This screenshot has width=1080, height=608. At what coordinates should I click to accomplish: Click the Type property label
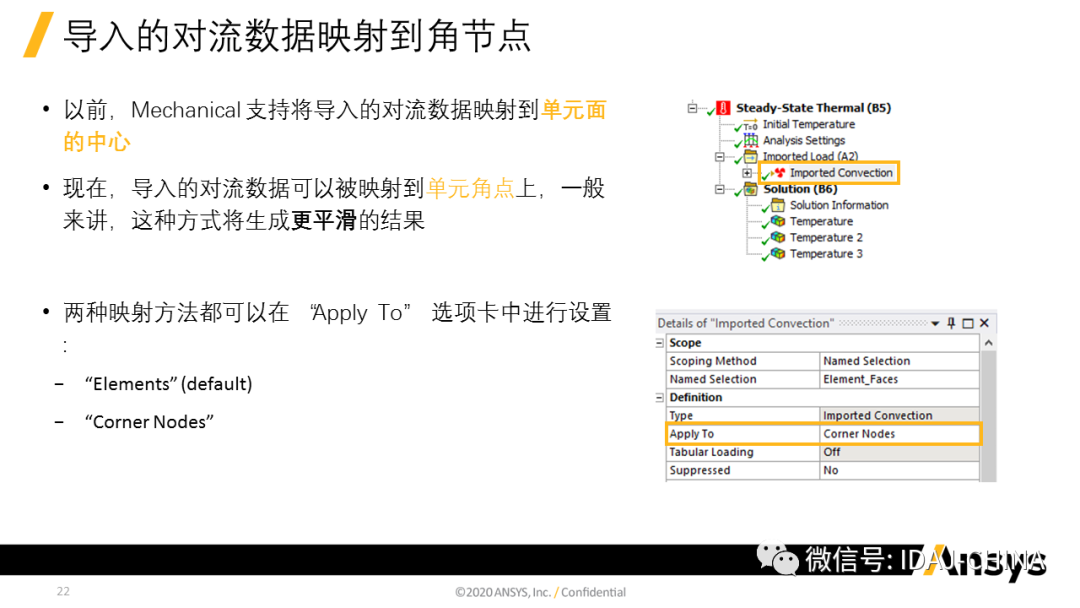[x=681, y=416]
